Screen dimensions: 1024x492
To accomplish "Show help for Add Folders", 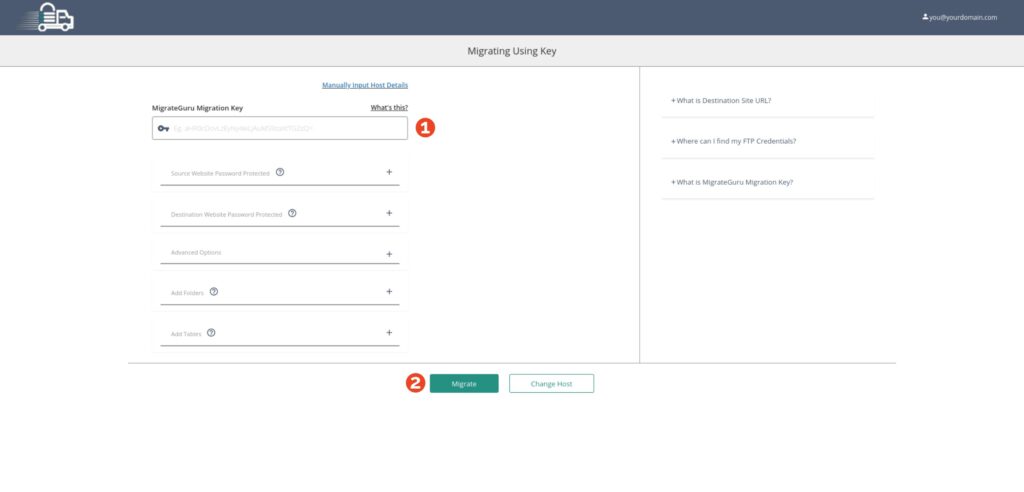I will 214,291.
